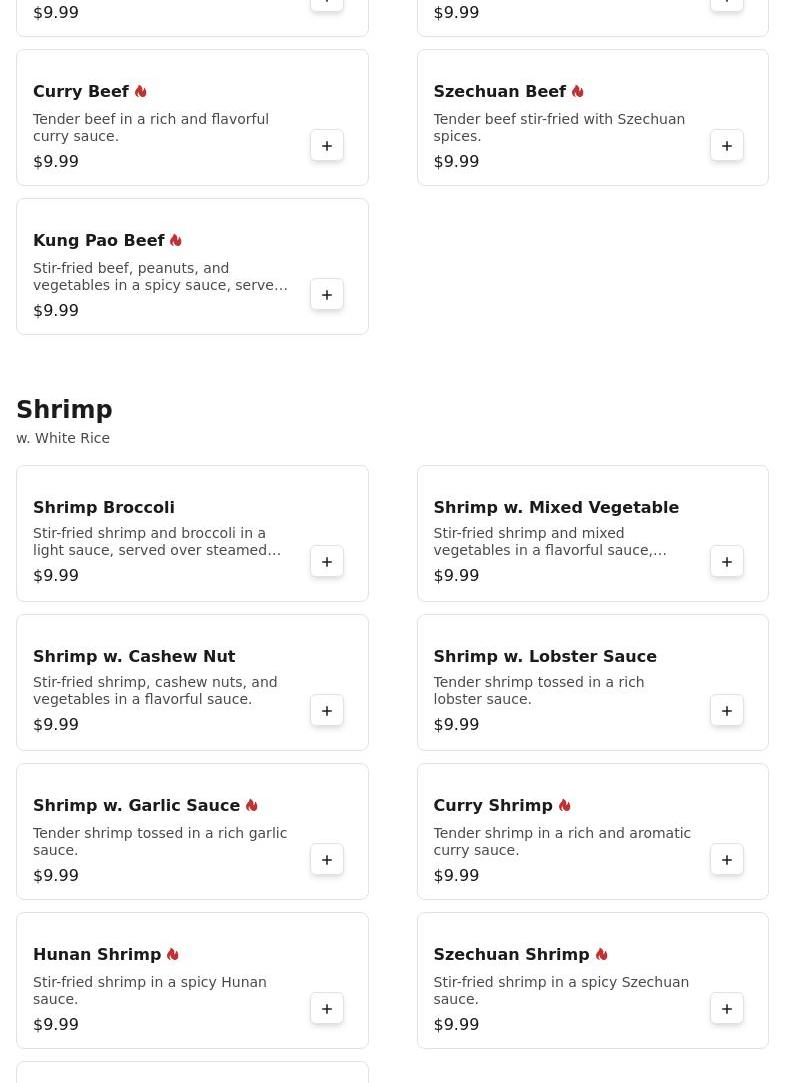Add Shrimp w. Lobster Sauce to order
The image size is (785, 1083).
727,711
